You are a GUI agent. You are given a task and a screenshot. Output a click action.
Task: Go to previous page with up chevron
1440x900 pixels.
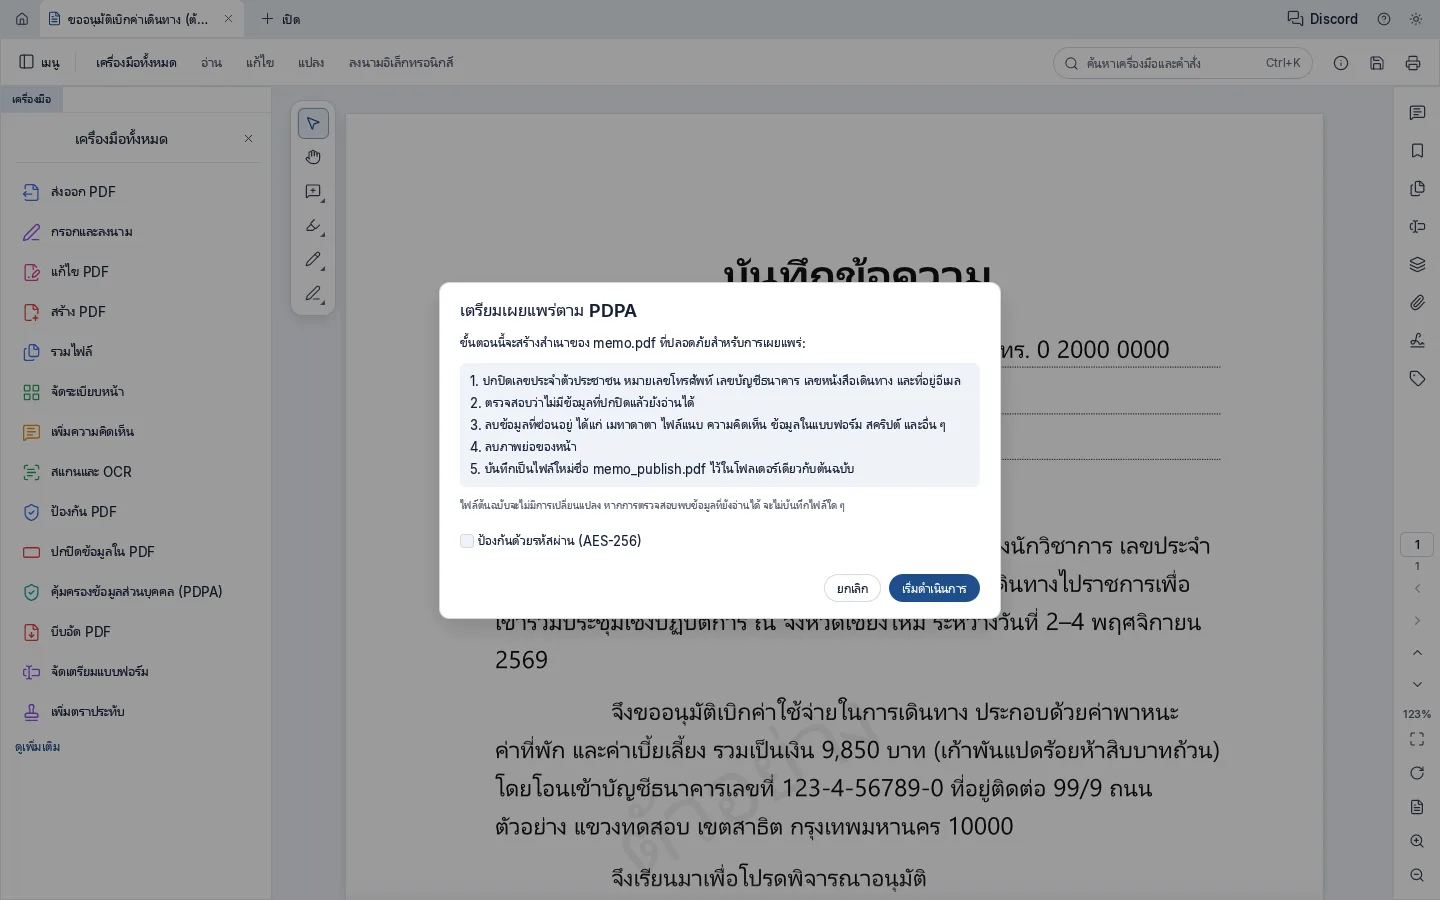tap(1417, 653)
